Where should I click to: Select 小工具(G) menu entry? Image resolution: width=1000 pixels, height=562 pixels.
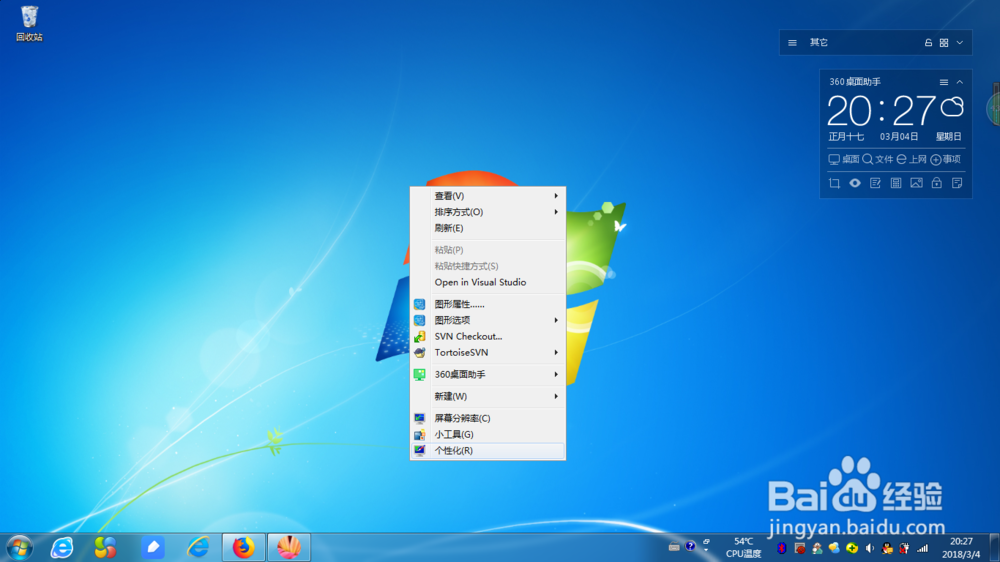(488, 434)
